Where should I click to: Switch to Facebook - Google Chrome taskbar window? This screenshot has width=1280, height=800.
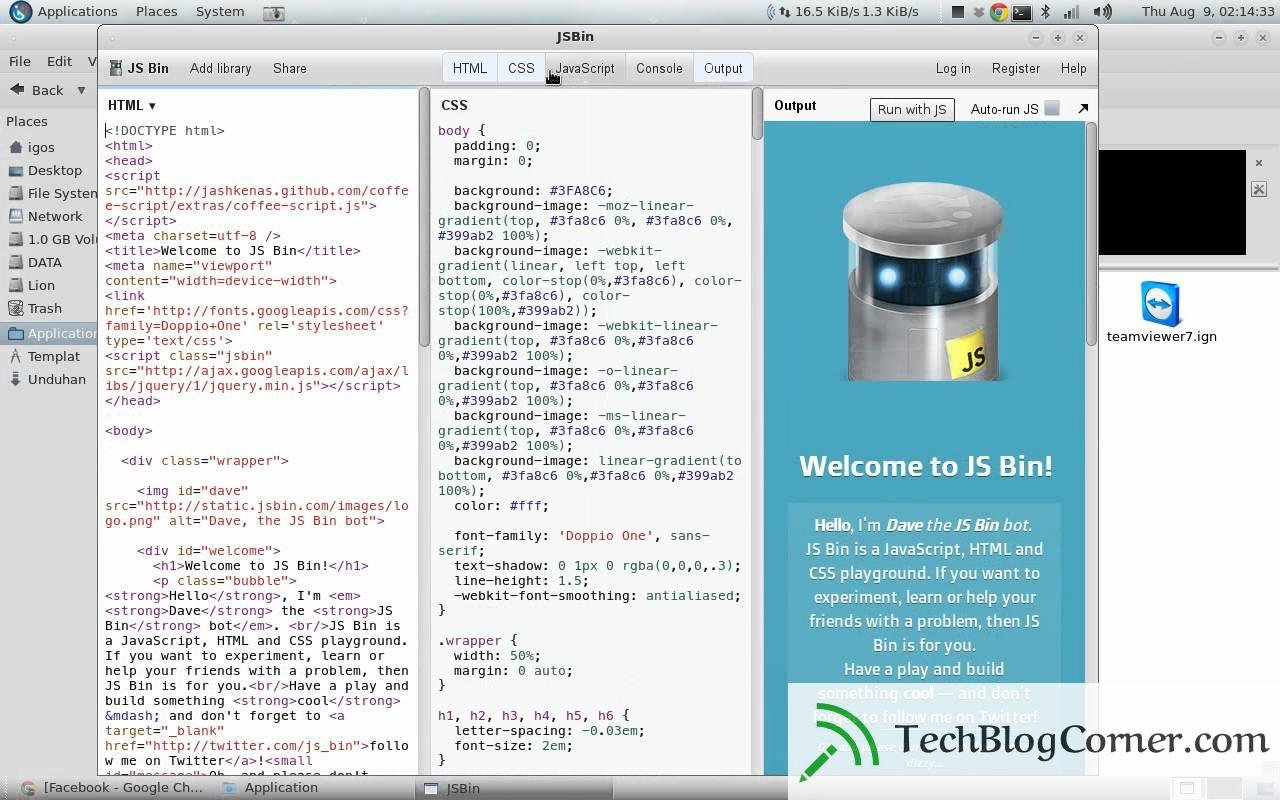point(112,788)
